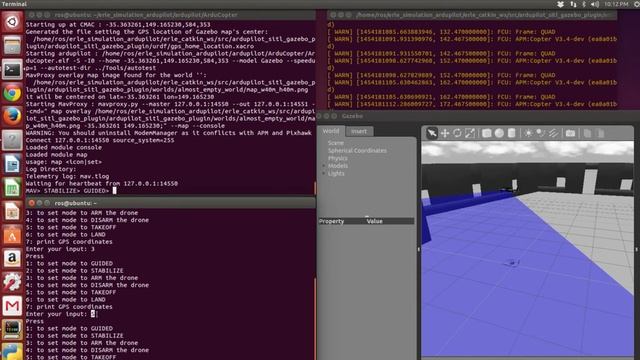This screenshot has height=360, width=640.
Task: Select Physics in Gazebo world tree
Action: [x=338, y=158]
